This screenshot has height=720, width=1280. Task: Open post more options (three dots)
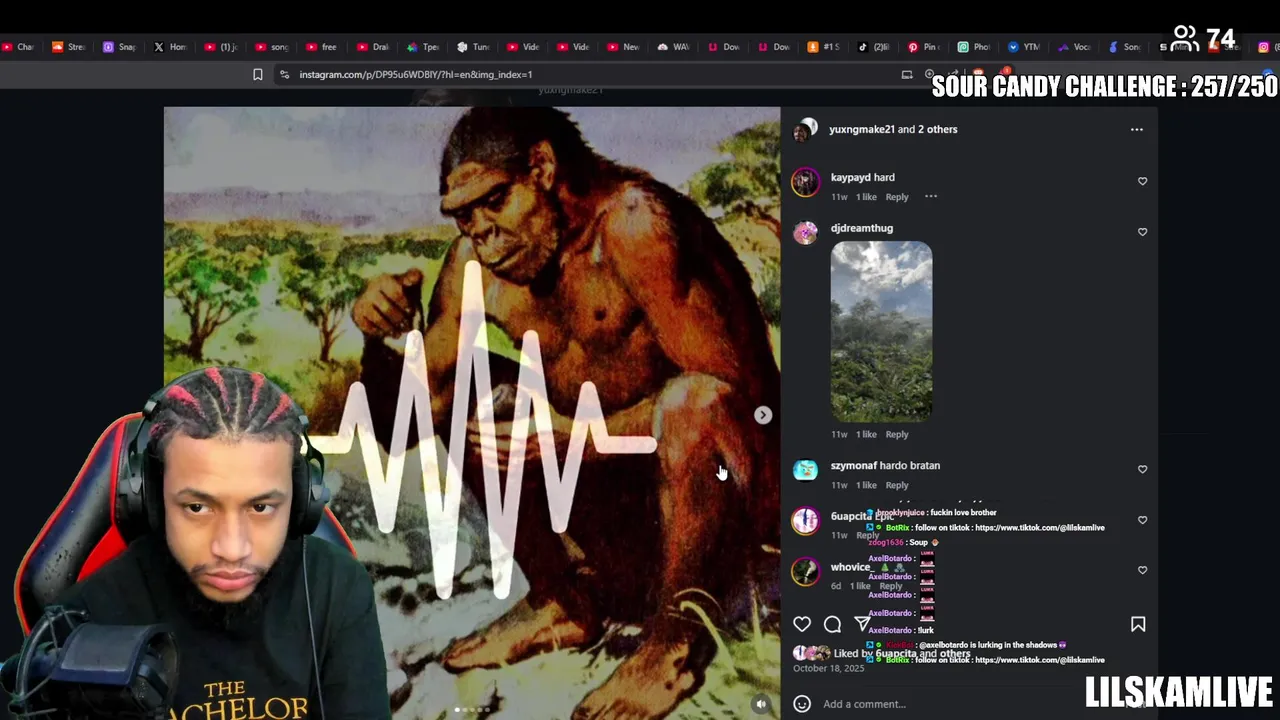pyautogui.click(x=1136, y=129)
